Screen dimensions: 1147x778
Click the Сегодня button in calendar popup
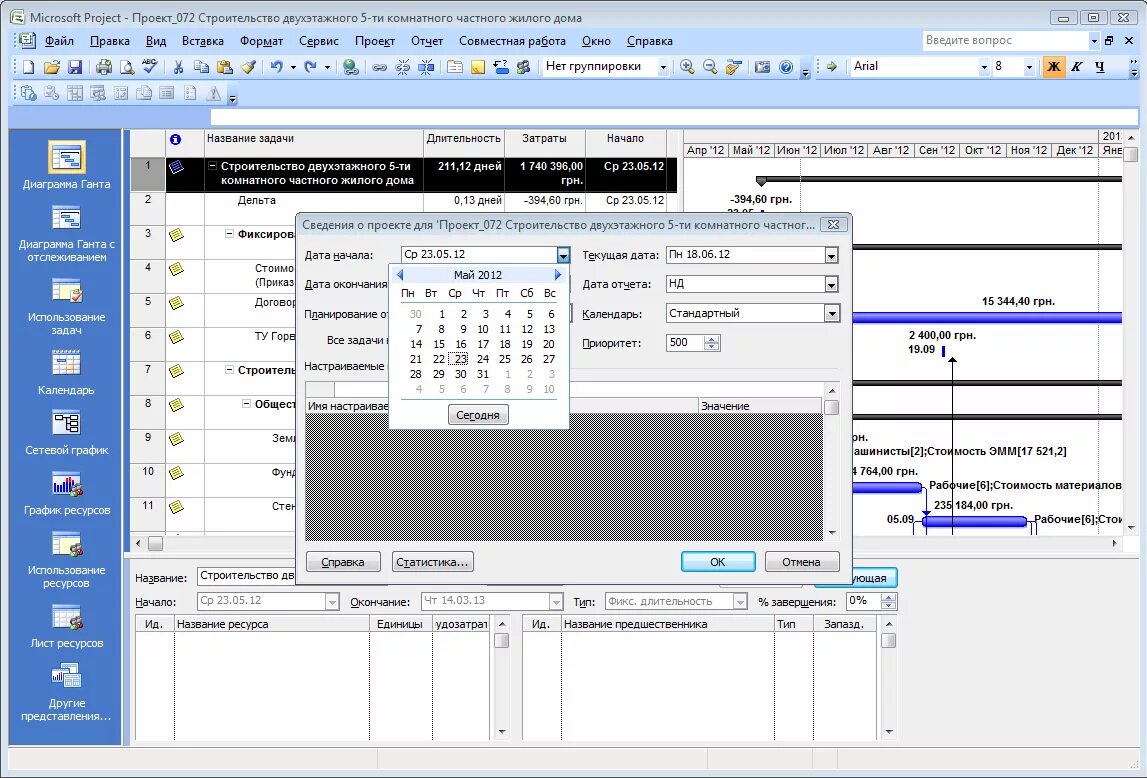click(x=478, y=415)
